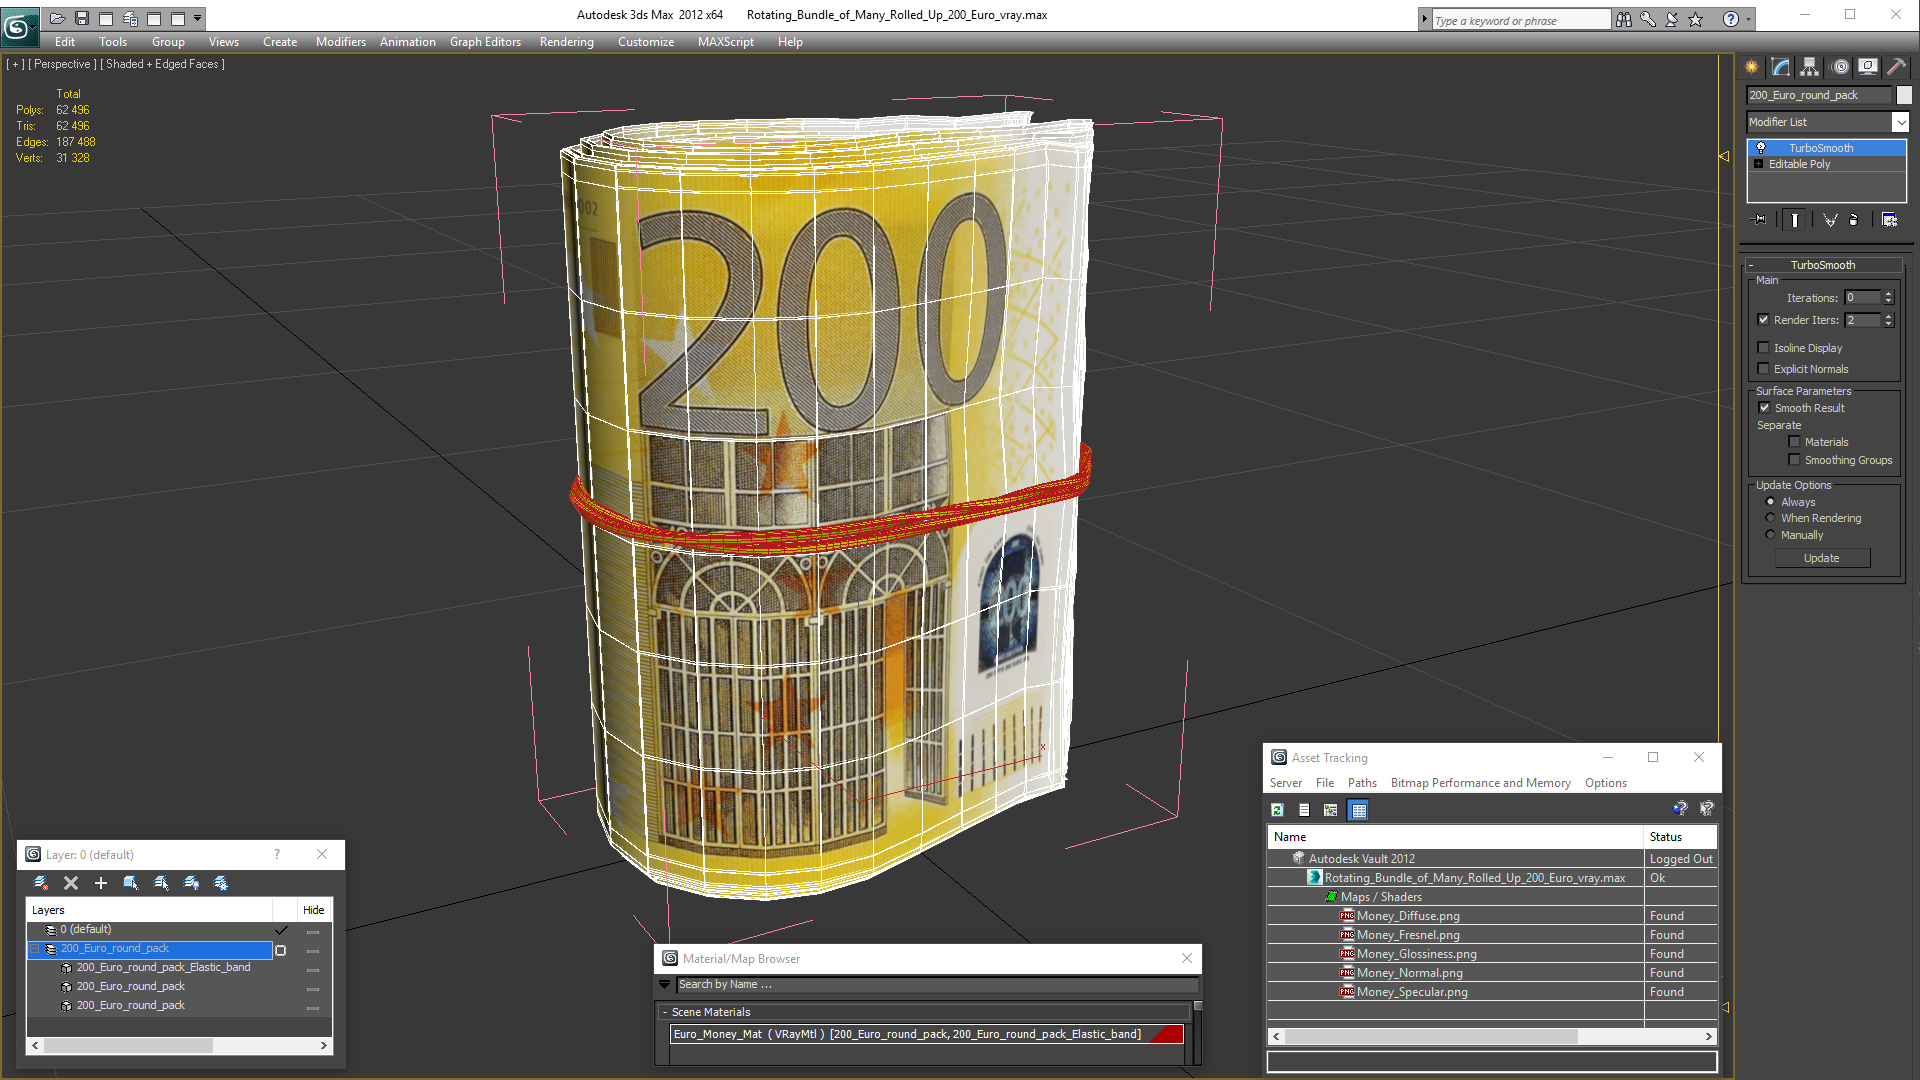Open the Utilities hammer panel tab

point(1896,67)
